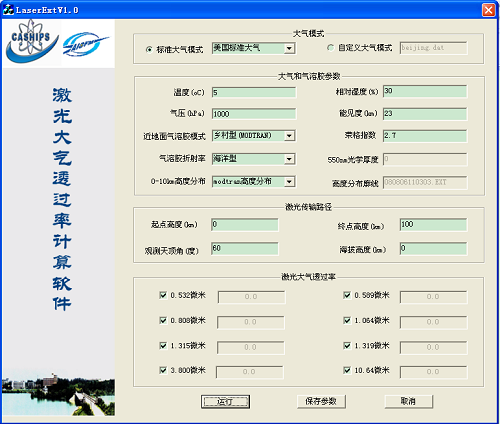The width and height of the screenshot is (500, 424).
Task: Open the 美国标准大气 atmosphere dropdown
Action: [289, 49]
